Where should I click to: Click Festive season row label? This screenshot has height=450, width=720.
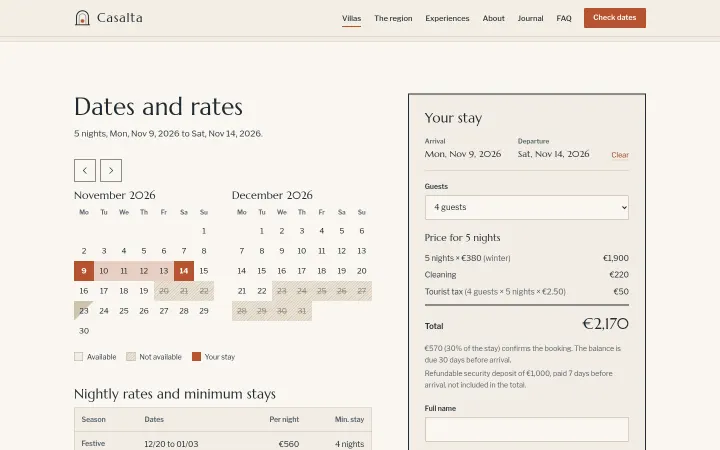point(93,444)
